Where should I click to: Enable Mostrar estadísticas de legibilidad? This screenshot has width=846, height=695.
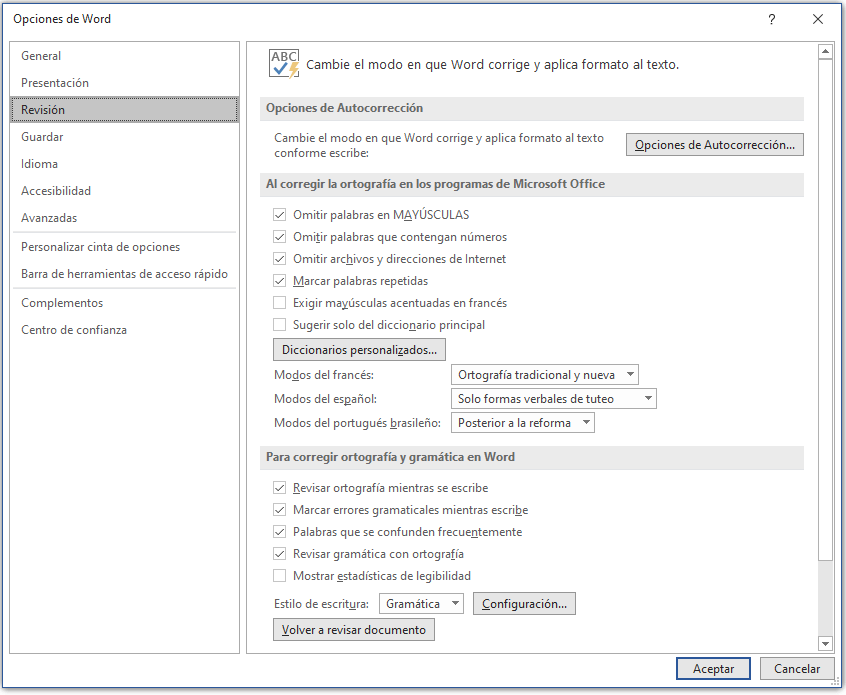point(279,576)
